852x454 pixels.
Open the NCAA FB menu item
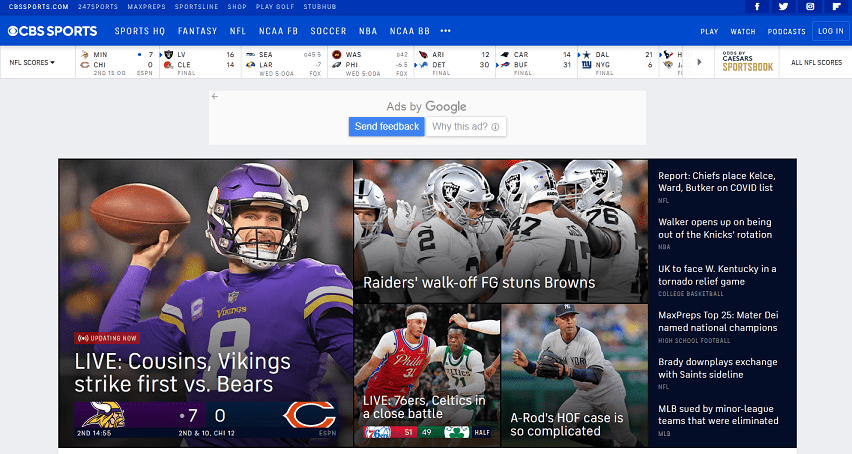(278, 31)
